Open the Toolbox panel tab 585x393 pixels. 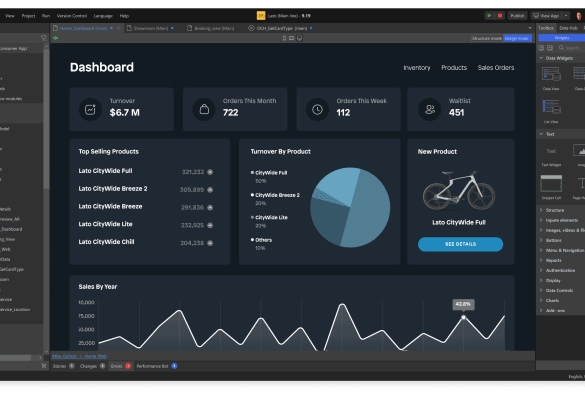pos(546,28)
